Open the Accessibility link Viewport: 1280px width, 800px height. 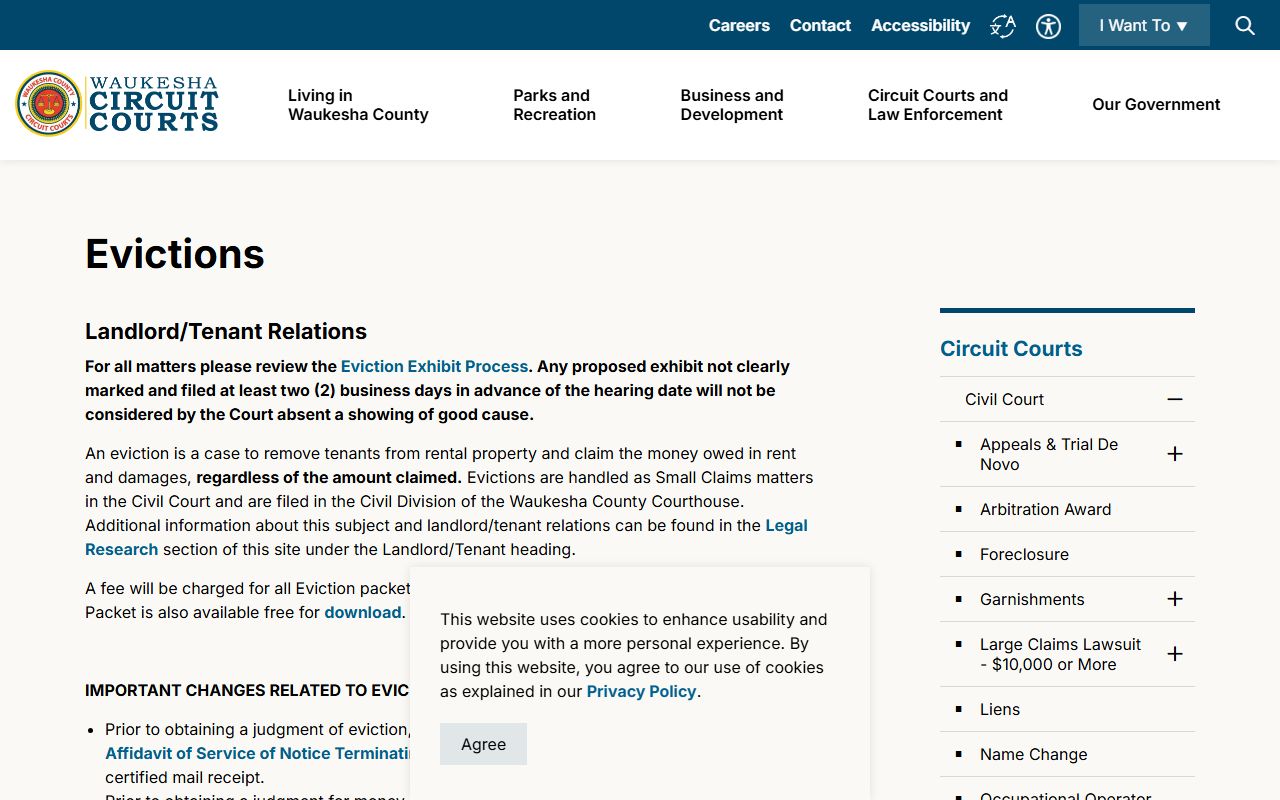[920, 26]
